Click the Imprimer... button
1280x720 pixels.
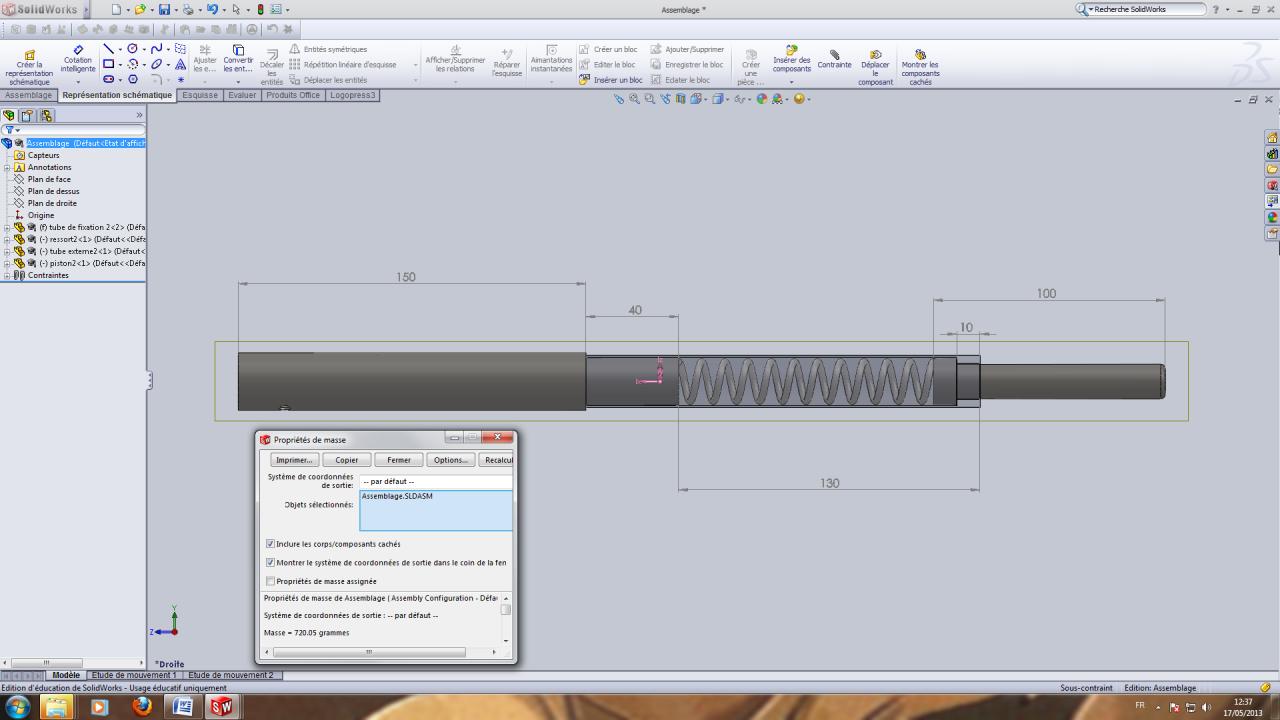tap(295, 460)
